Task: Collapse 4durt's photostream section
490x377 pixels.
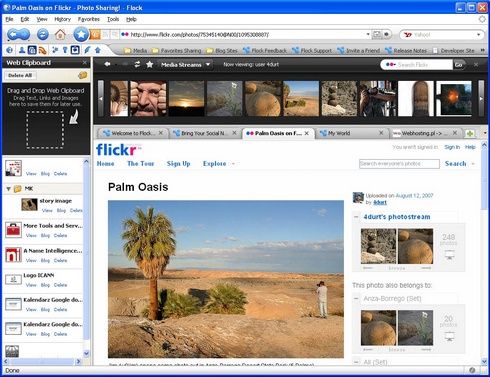Action: coord(356,217)
